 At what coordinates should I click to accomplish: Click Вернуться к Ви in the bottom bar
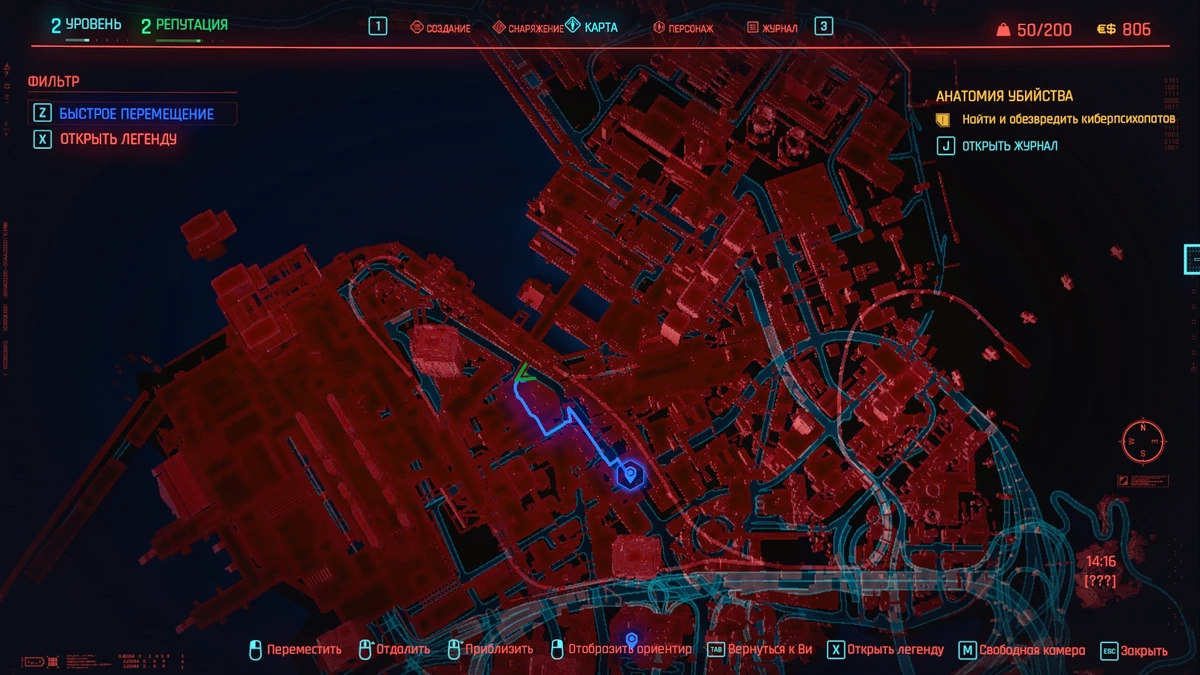770,650
